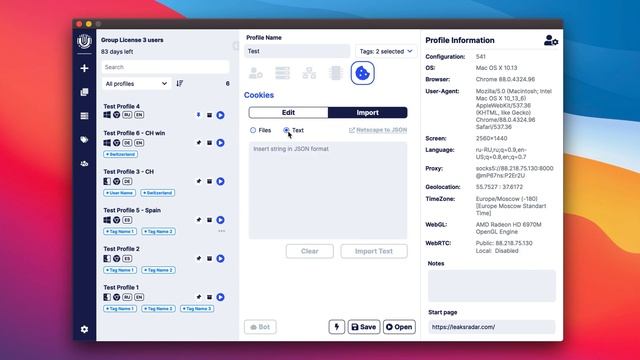Select Test Profile 5 - Spain entry
The width and height of the screenshot is (640, 360).
(132, 210)
